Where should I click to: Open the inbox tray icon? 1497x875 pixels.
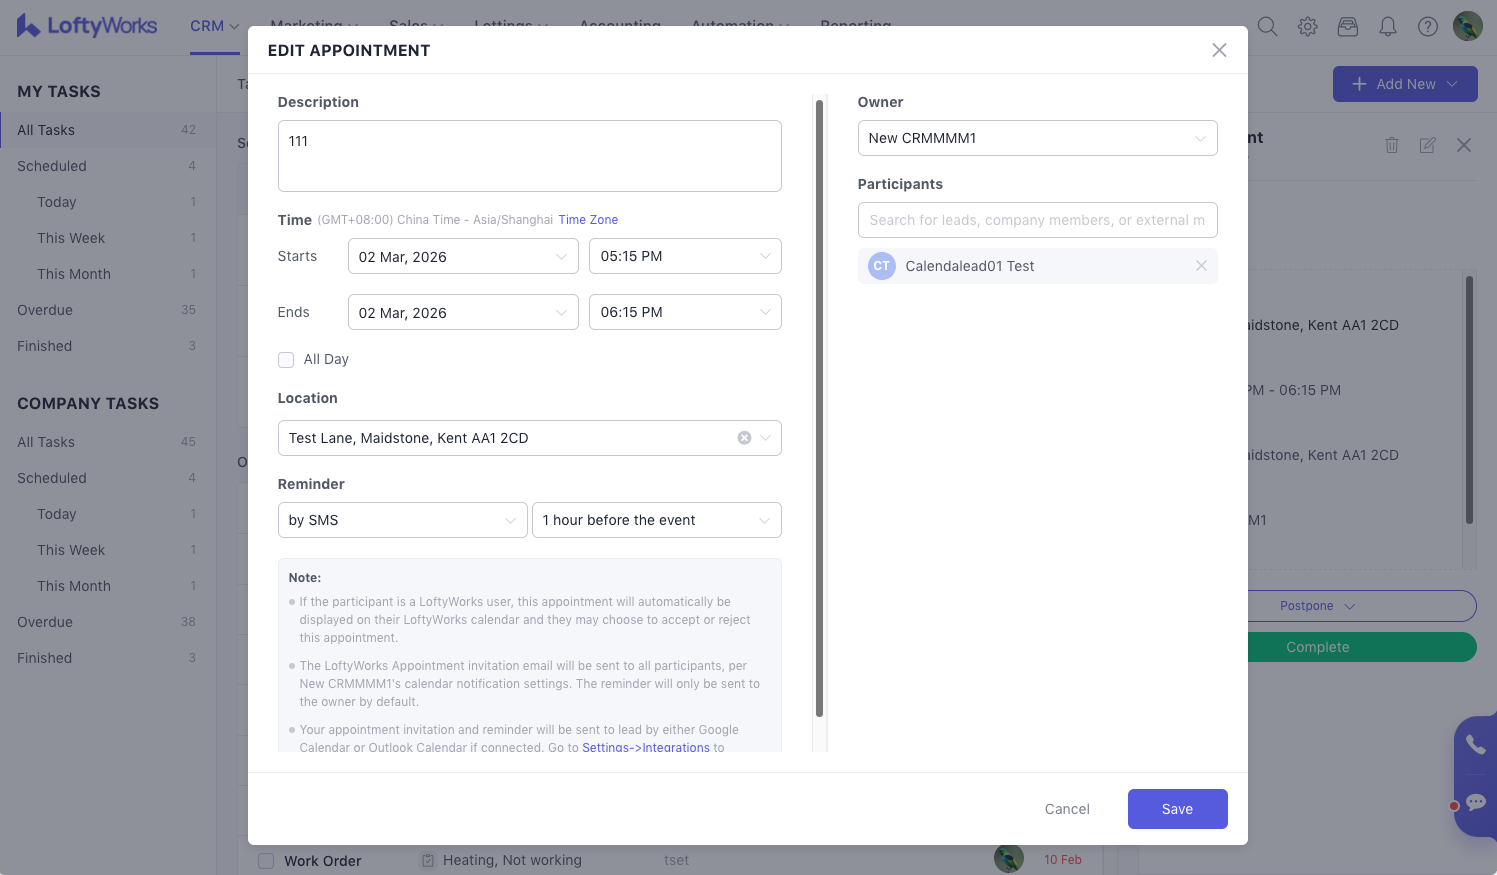(x=1348, y=27)
